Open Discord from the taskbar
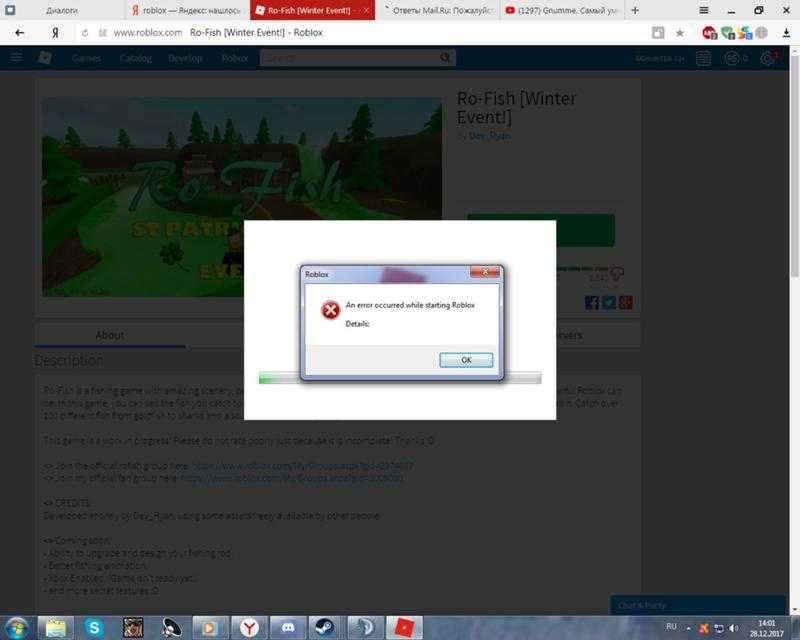Viewport: 800px width, 640px height. [288, 628]
